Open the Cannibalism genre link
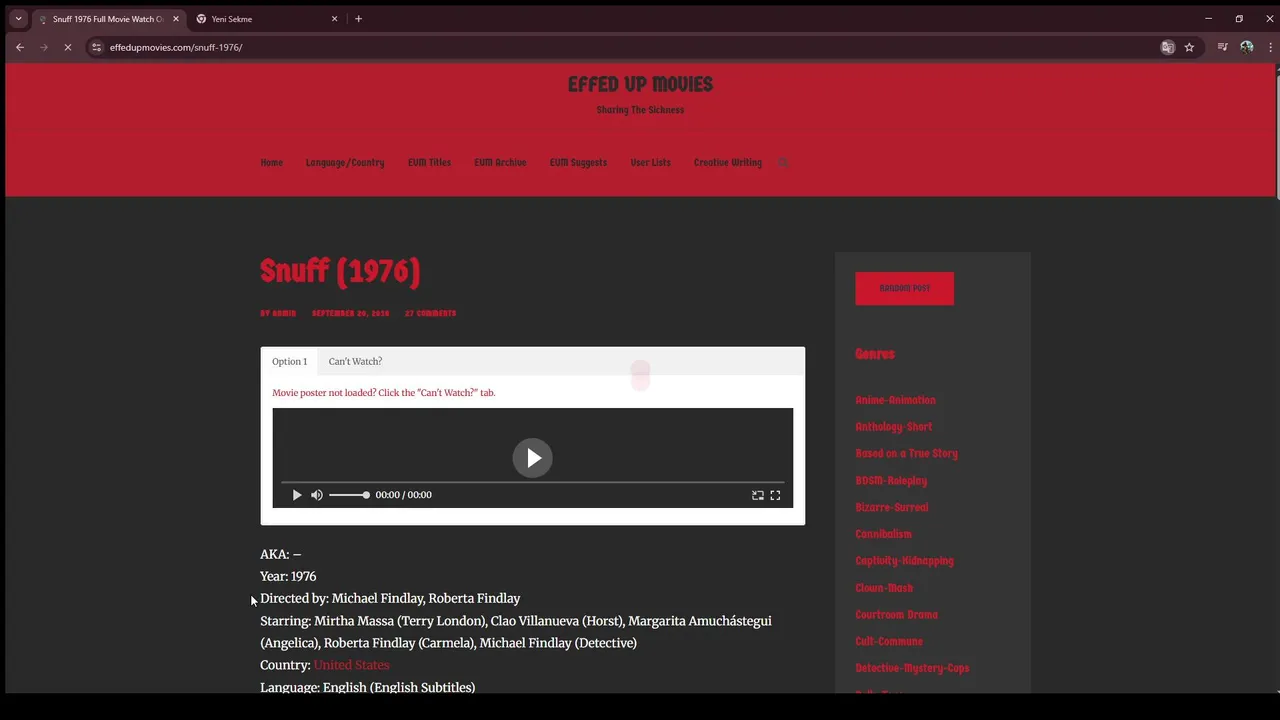The width and height of the screenshot is (1280, 720). pos(883,534)
